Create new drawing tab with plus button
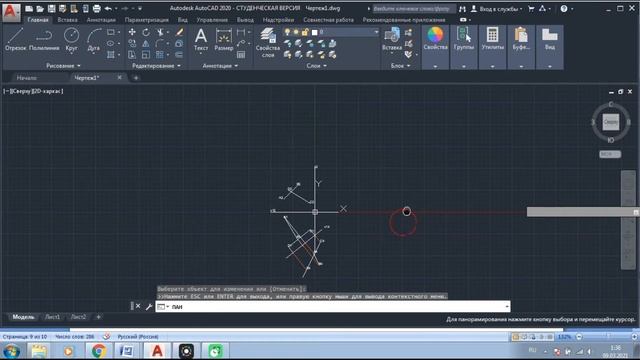The height and width of the screenshot is (360, 640). pyautogui.click(x=136, y=78)
